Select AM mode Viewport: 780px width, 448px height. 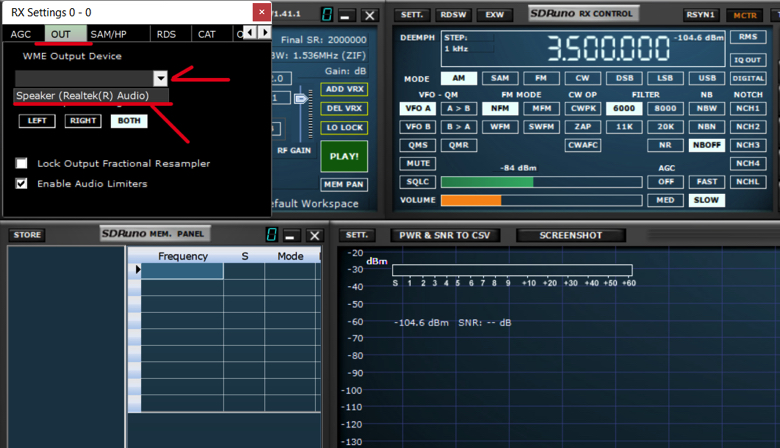click(x=459, y=78)
